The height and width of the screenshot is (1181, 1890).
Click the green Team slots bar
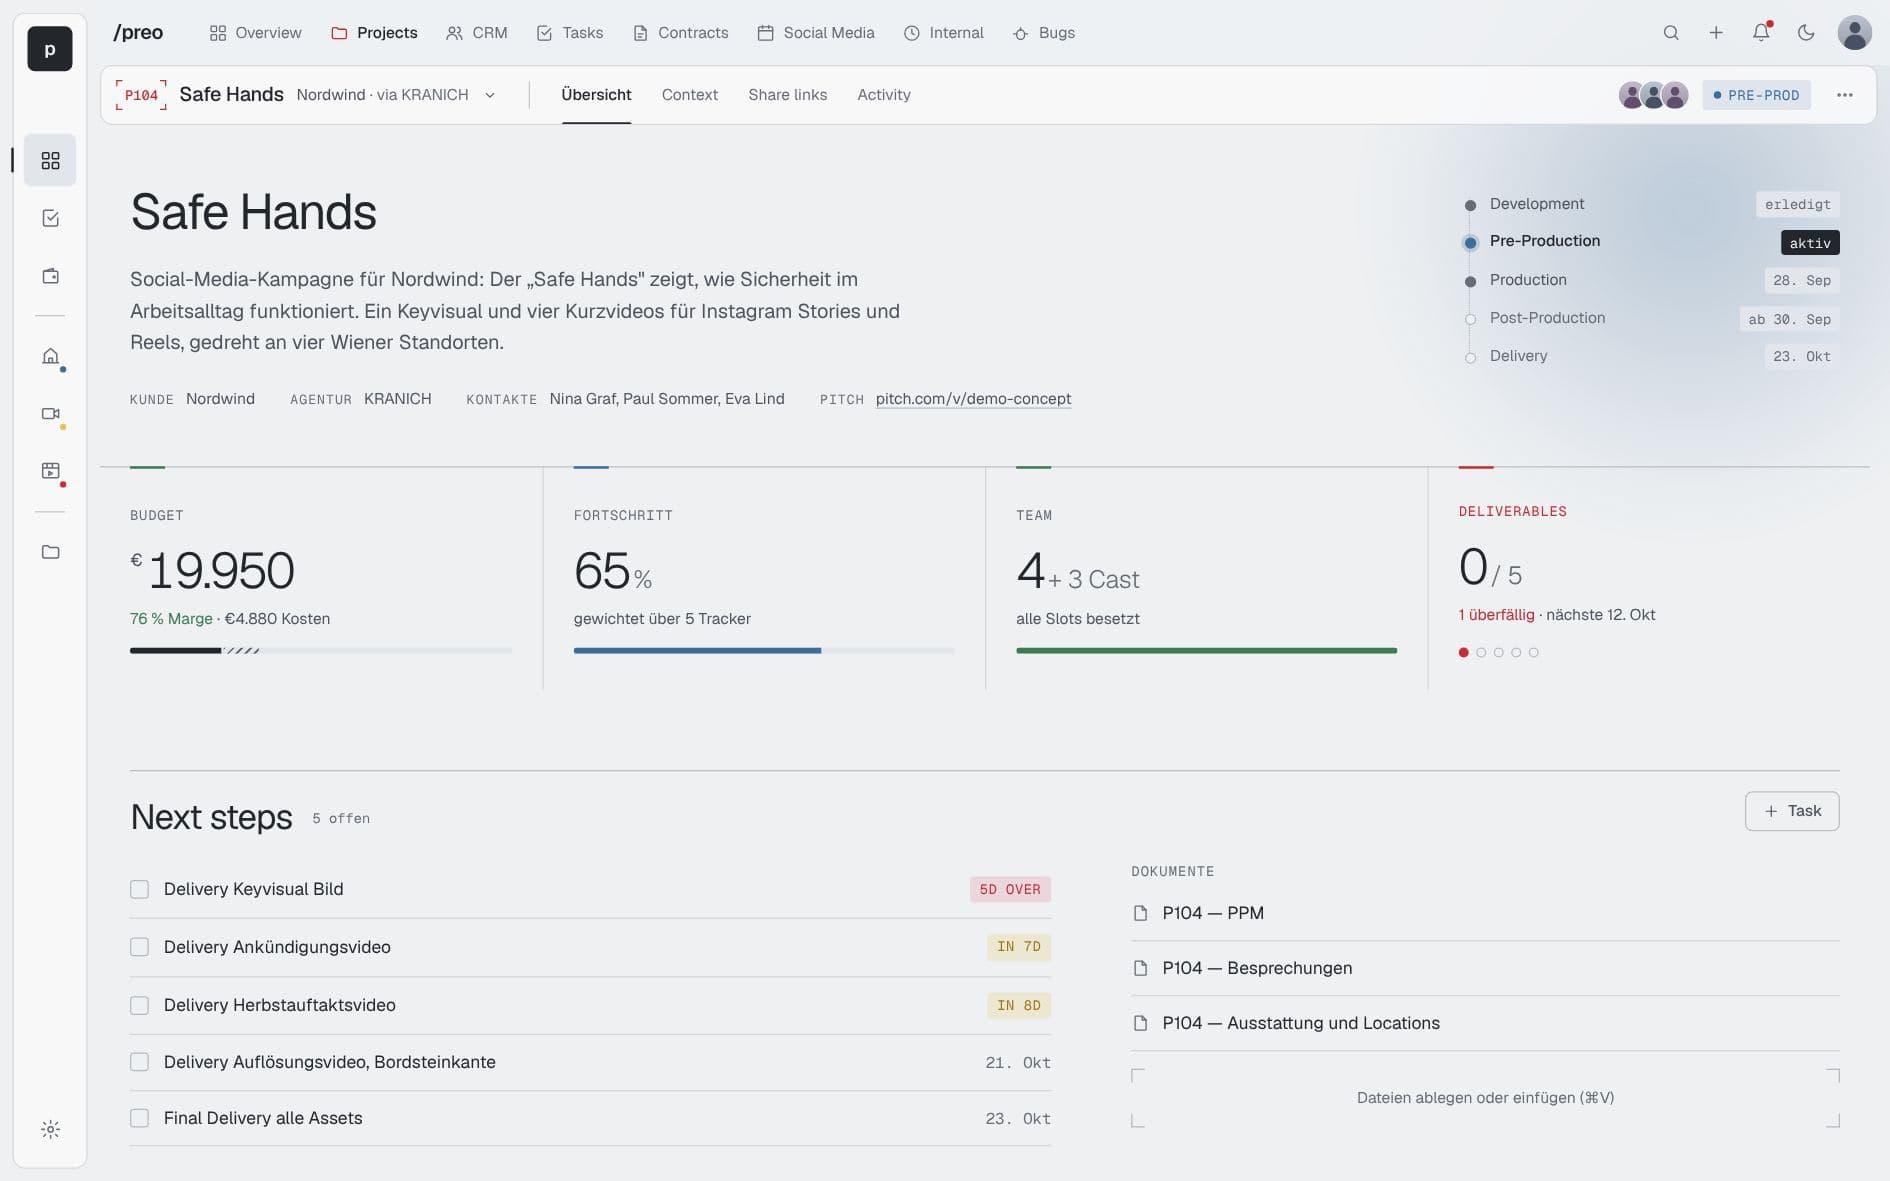(x=1206, y=651)
